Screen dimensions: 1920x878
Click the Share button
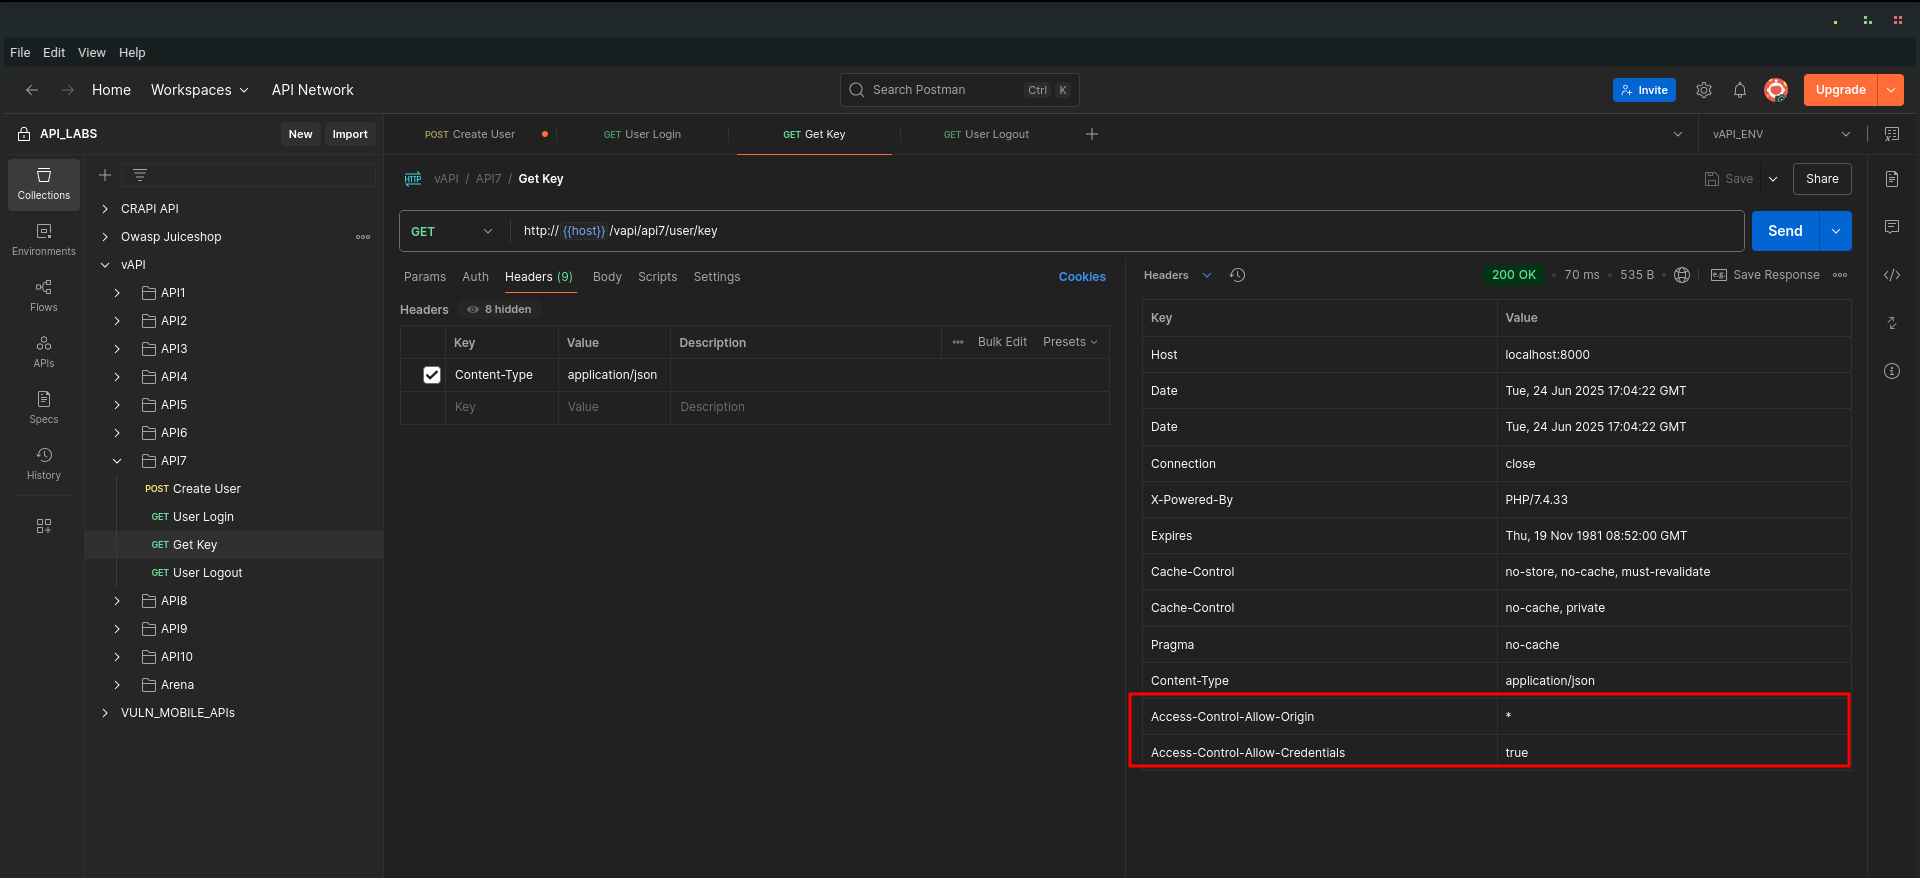point(1822,179)
